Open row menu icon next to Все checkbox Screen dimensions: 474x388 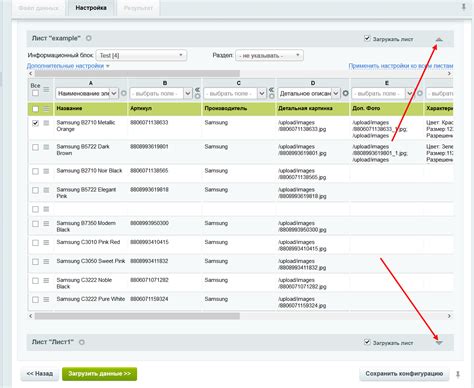(46, 89)
